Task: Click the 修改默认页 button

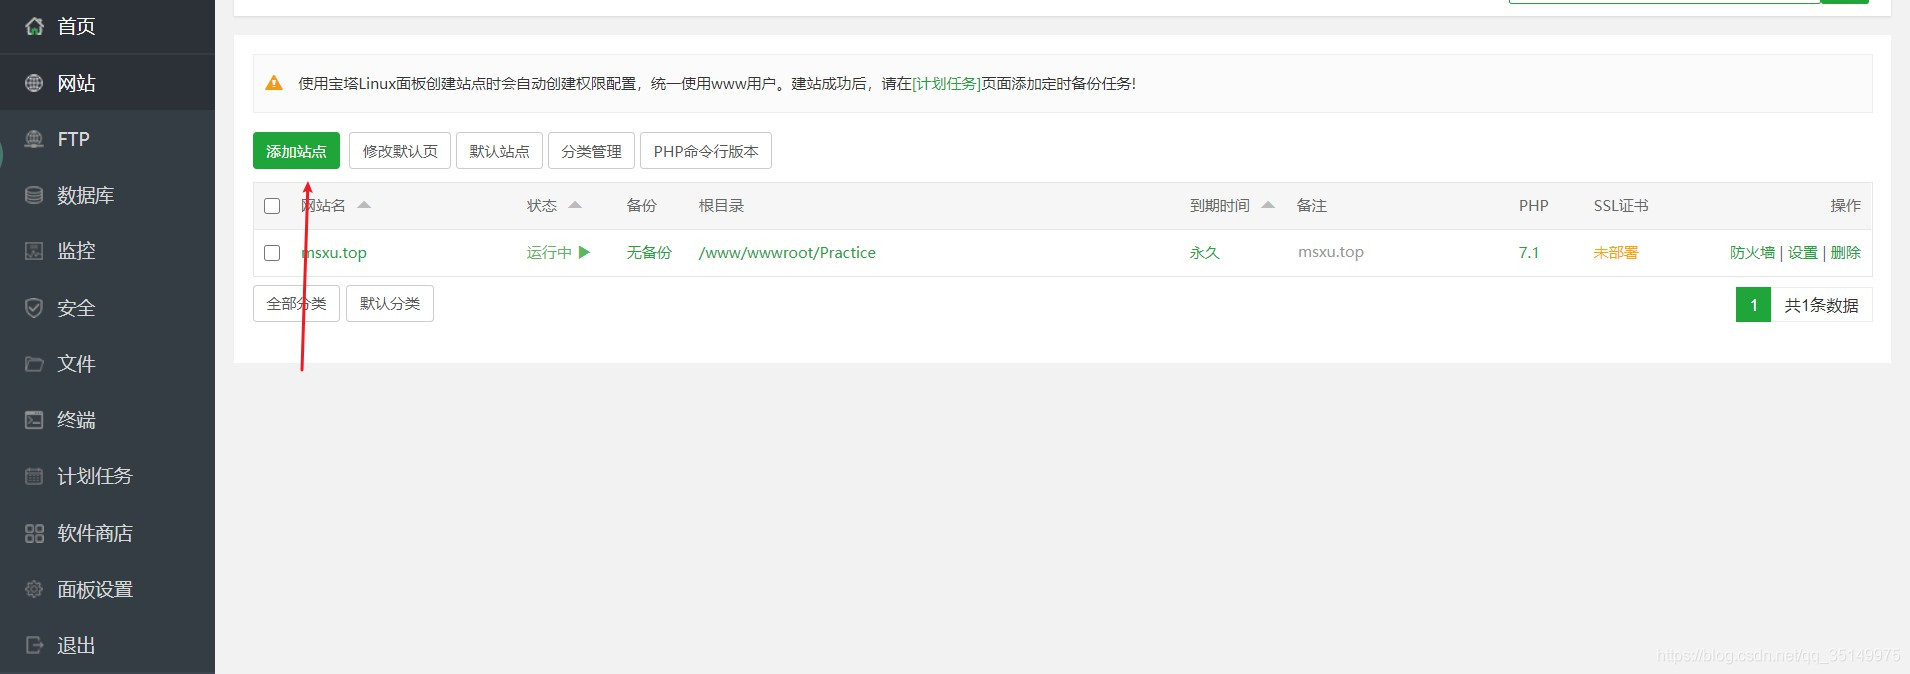Action: (400, 151)
